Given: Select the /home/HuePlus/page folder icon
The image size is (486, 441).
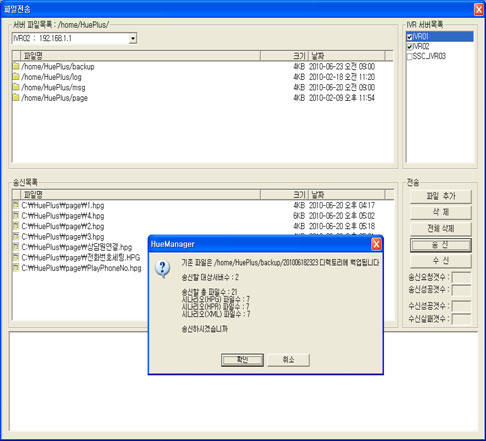Looking at the screenshot, I should coord(16,97).
